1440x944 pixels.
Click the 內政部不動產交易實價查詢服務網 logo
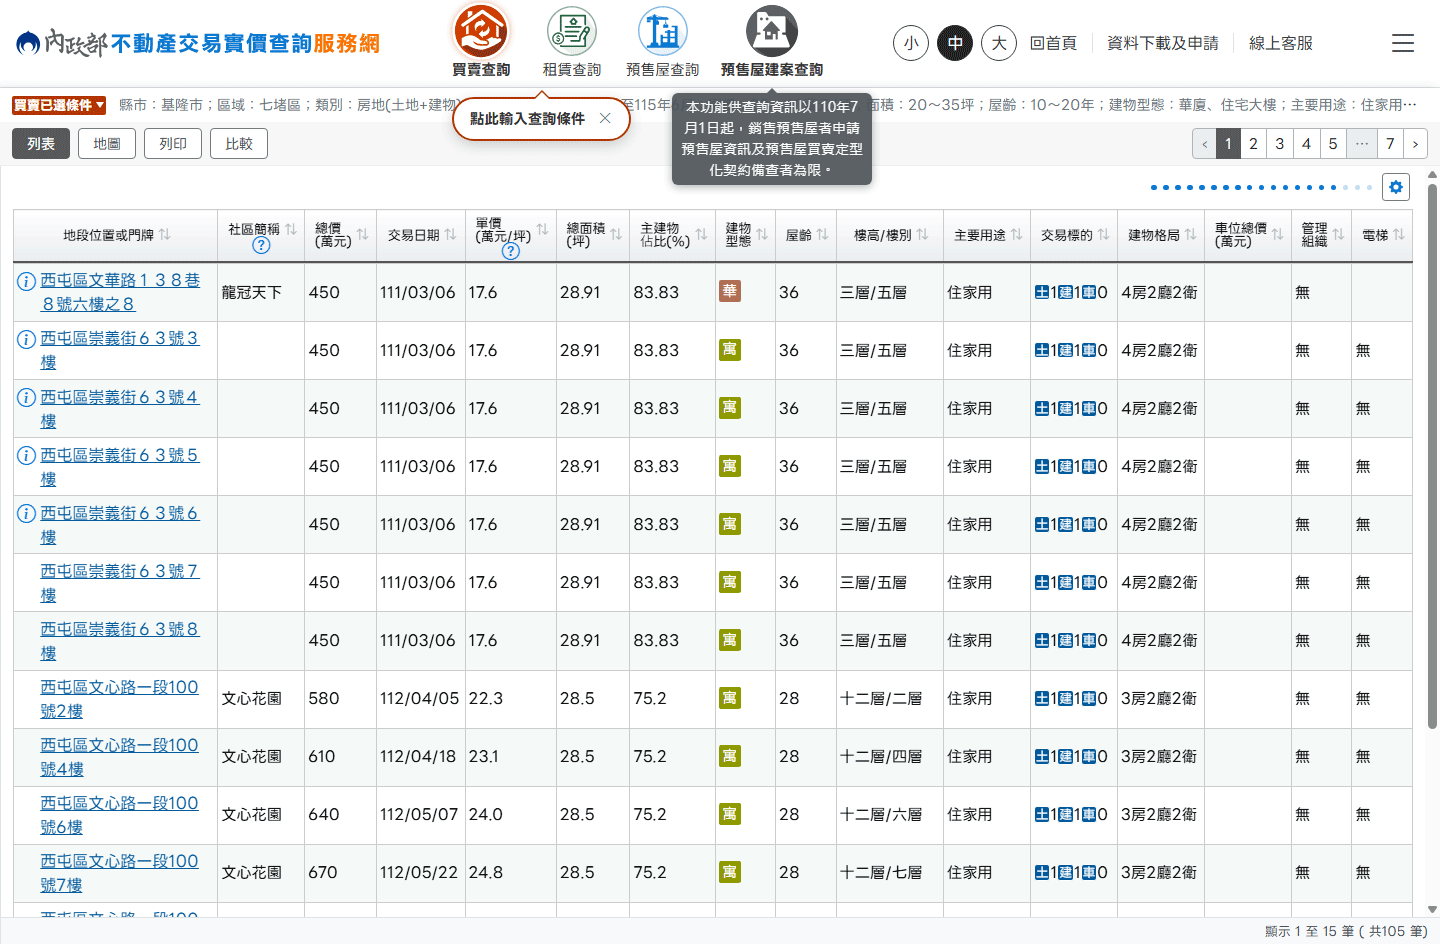click(198, 43)
